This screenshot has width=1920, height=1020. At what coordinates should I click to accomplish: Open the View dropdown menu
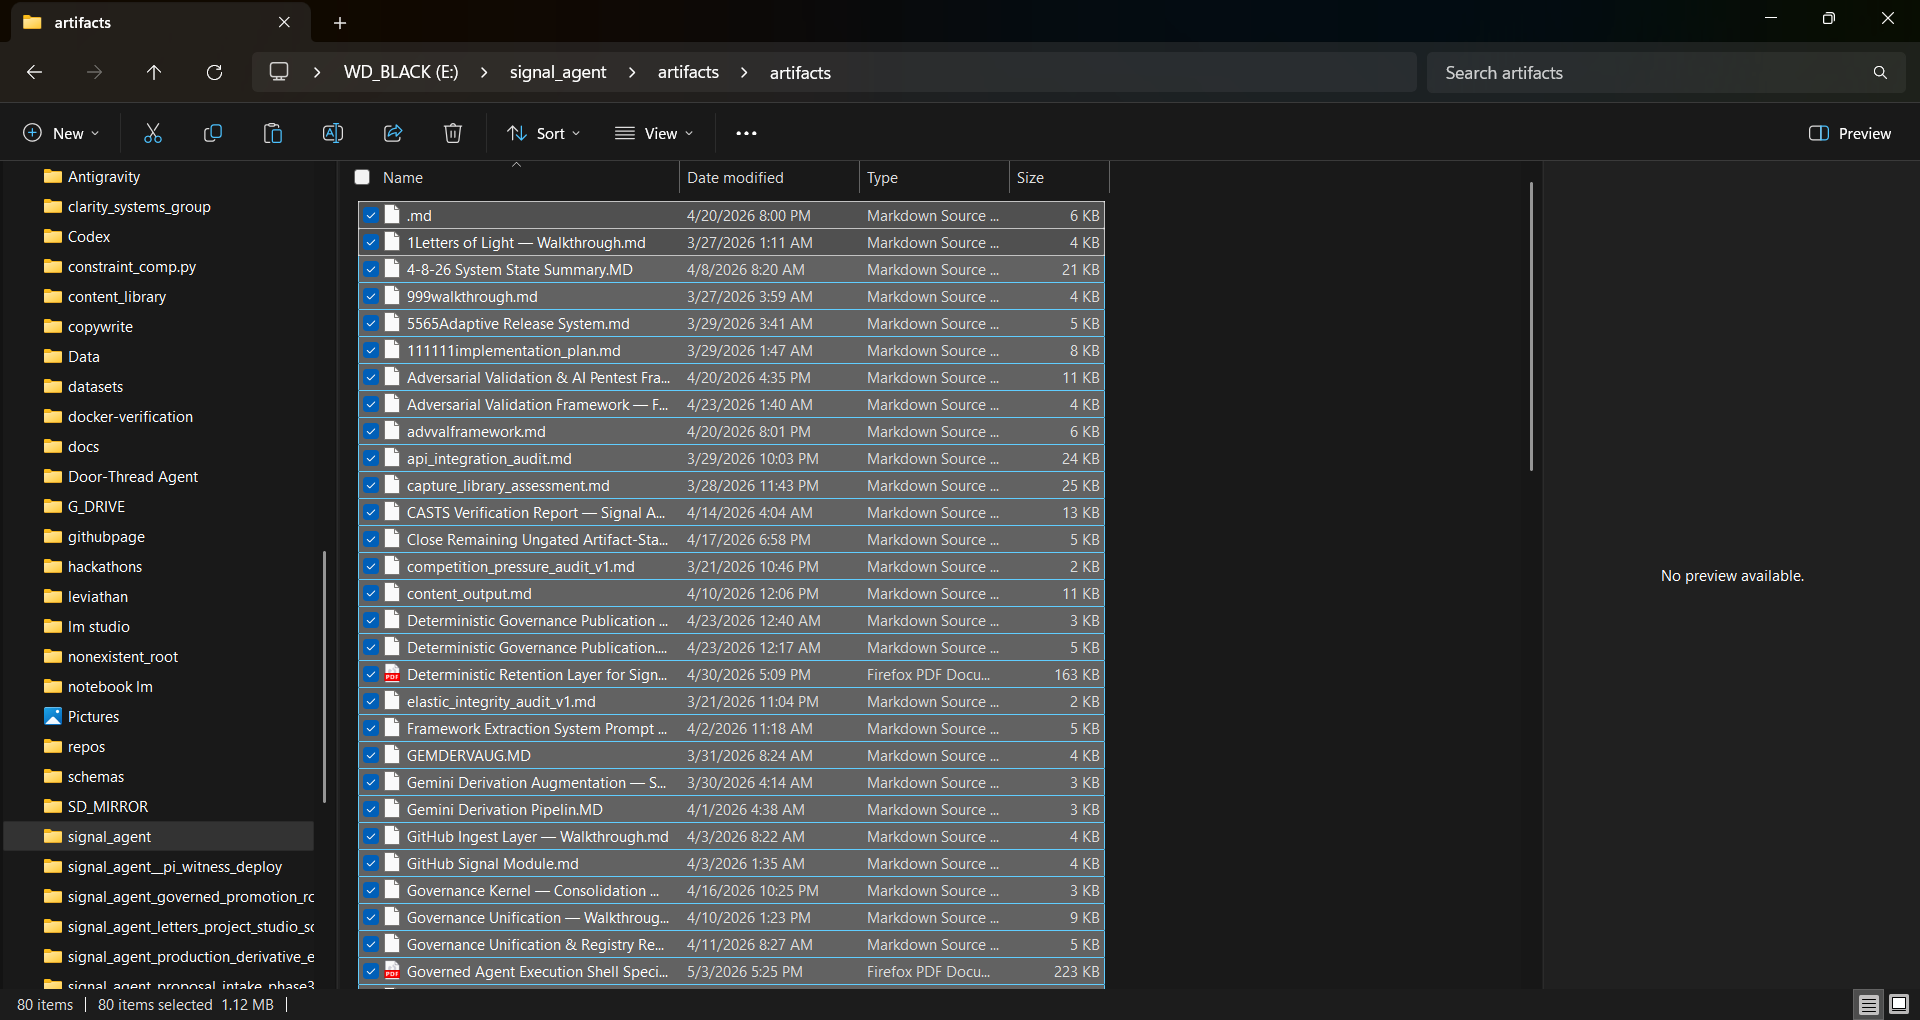coord(654,133)
